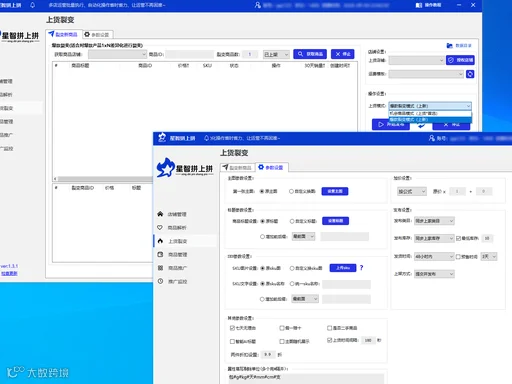The height and width of the screenshot is (384, 512).
Task: Open the presale days dropdown beside 预售时间
Action: tap(489, 256)
